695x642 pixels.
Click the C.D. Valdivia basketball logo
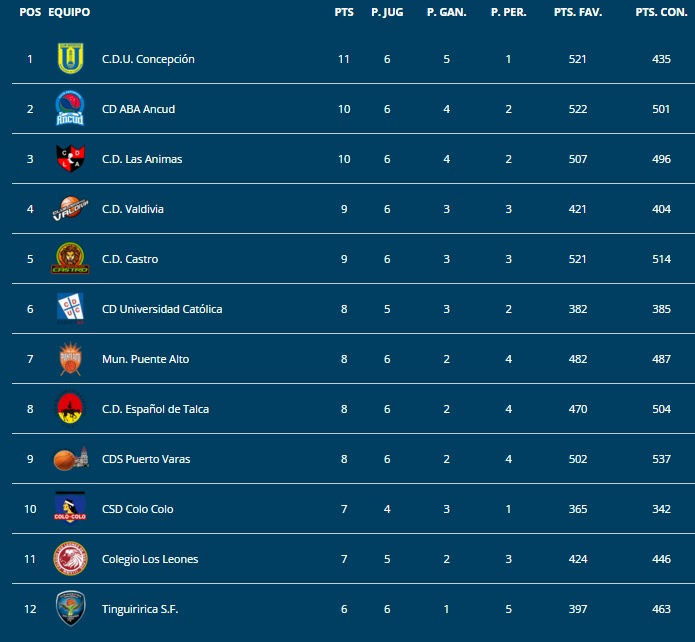tap(70, 209)
